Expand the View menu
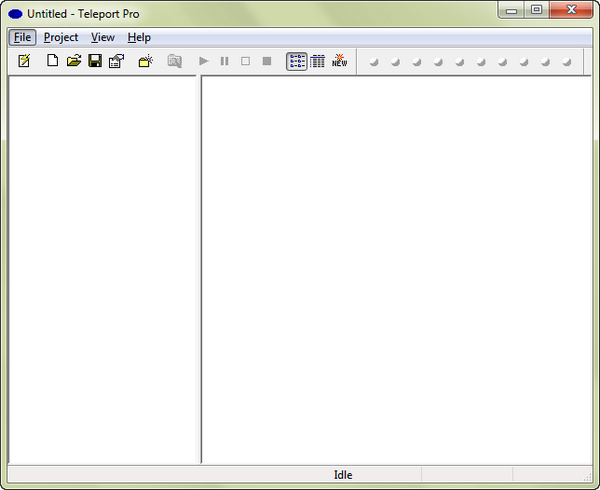Viewport: 600px width, 490px height. (x=103, y=37)
